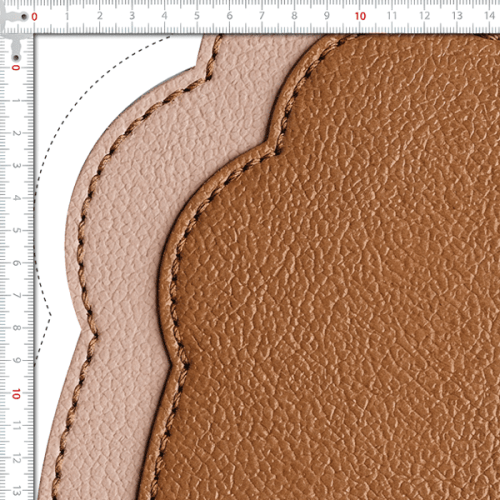Viewport: 500px width, 500px height.
Task: Click the pin at the horizontal ruler origin
Action: point(24,16)
